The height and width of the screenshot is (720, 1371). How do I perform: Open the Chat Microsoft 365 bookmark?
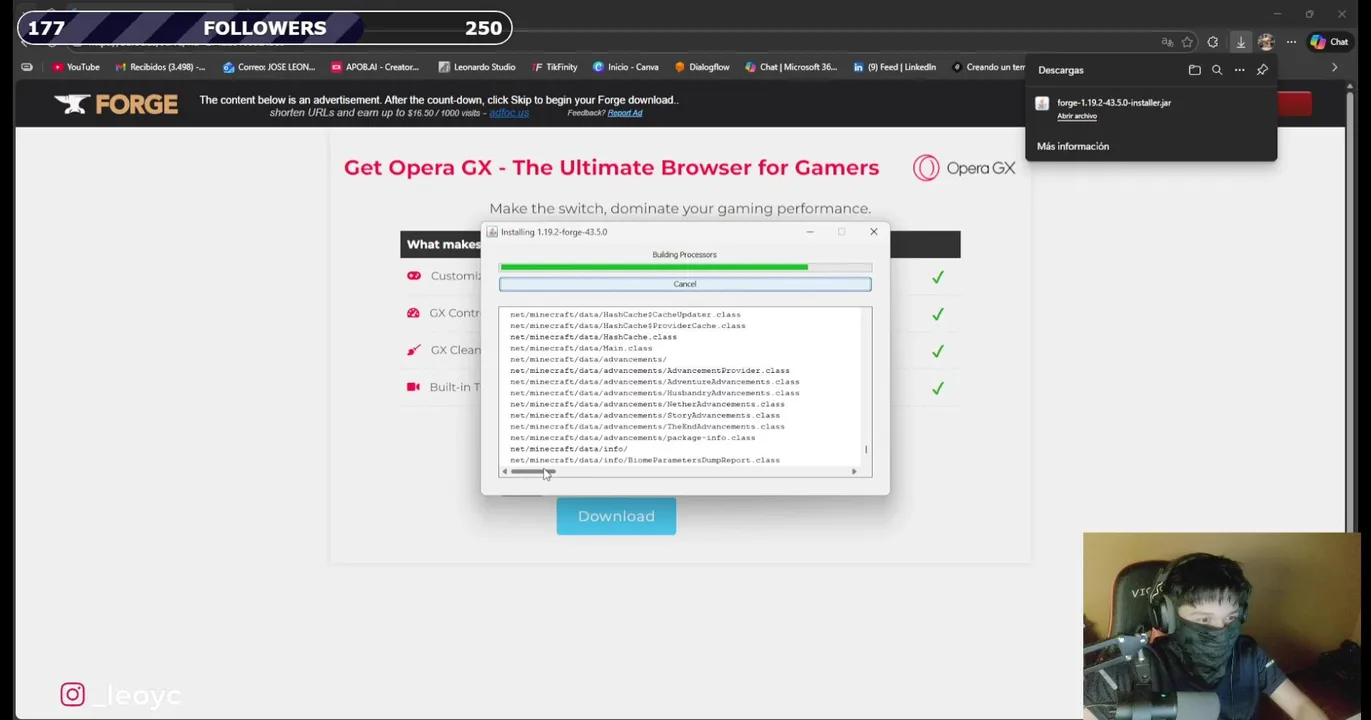click(x=791, y=67)
